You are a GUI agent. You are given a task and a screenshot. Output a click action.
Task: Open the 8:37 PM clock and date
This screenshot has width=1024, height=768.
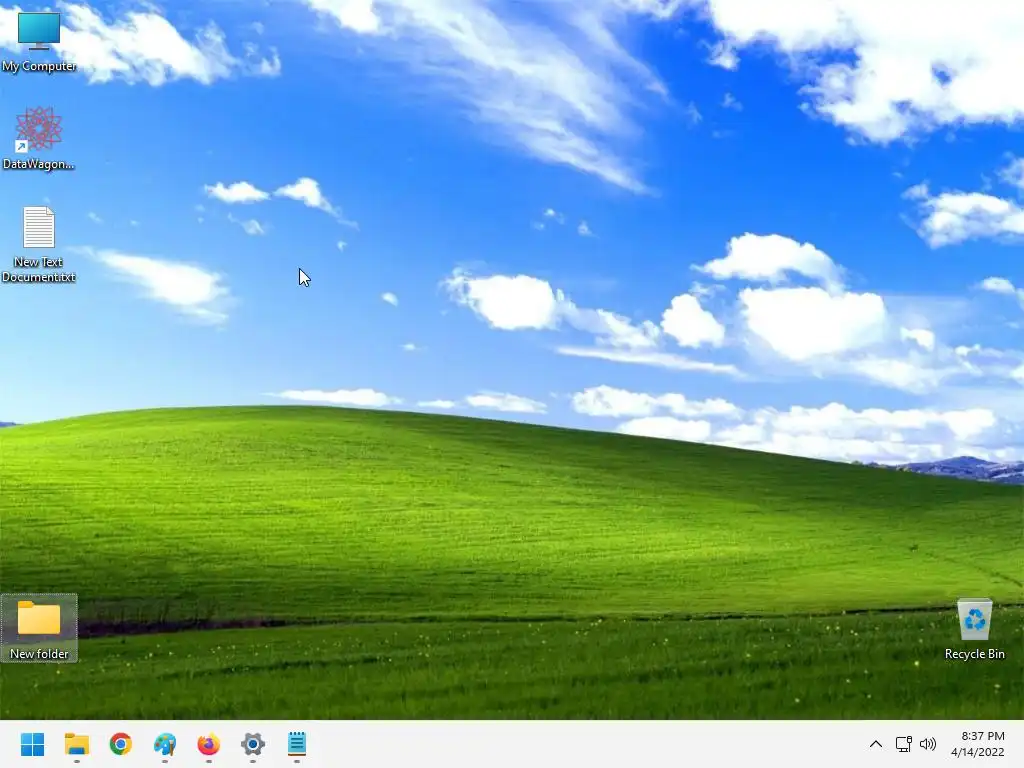(x=978, y=744)
